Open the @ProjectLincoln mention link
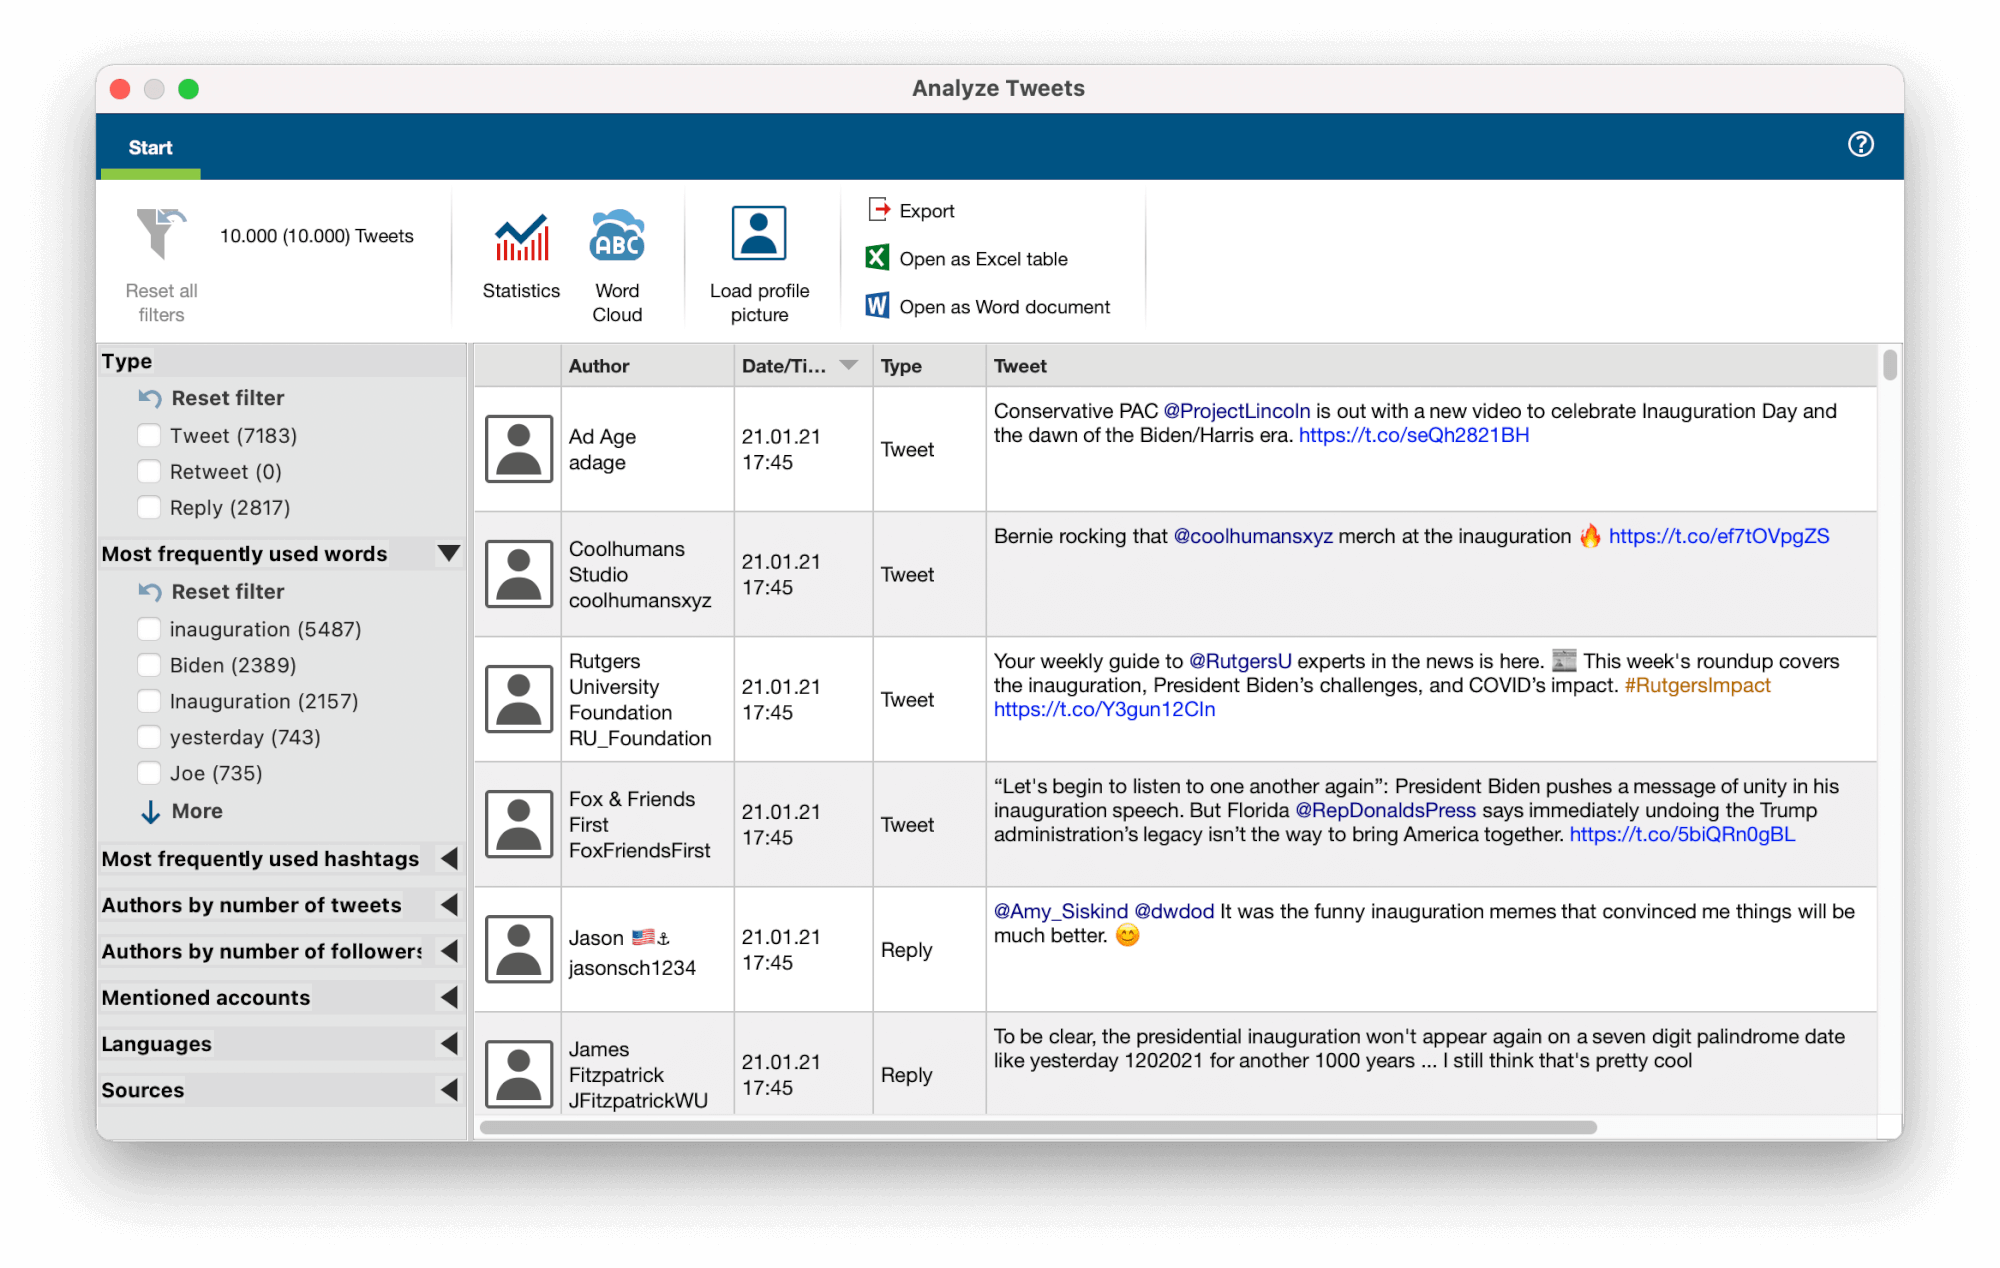Screen dimensions: 2000x1268 [1237, 411]
